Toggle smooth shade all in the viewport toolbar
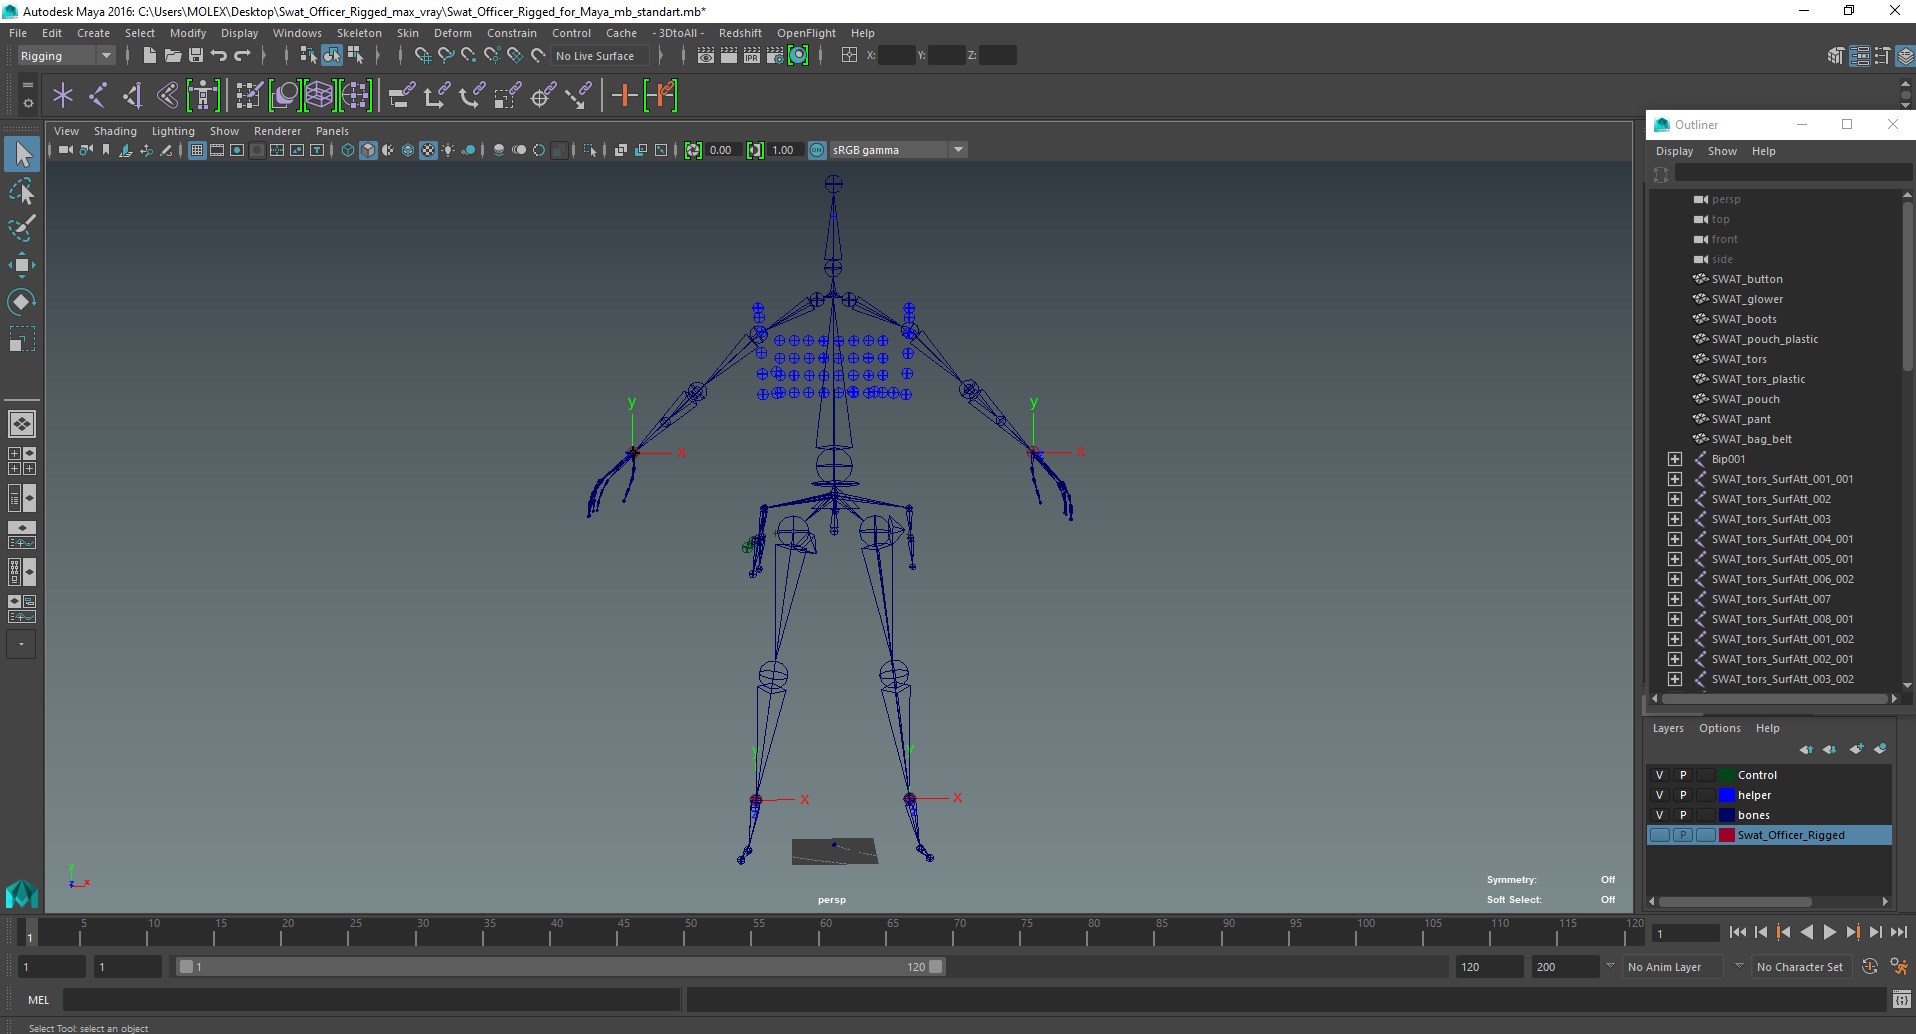This screenshot has height=1034, width=1916. click(x=368, y=150)
